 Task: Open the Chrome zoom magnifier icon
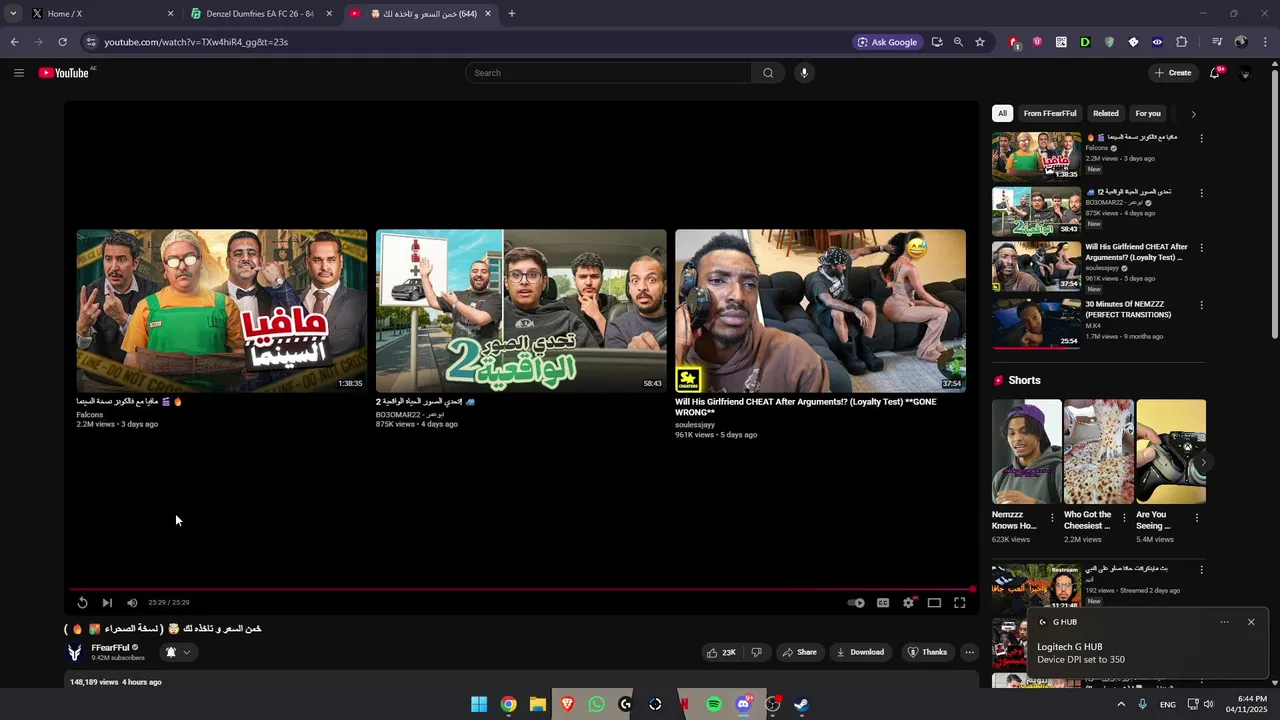point(958,42)
